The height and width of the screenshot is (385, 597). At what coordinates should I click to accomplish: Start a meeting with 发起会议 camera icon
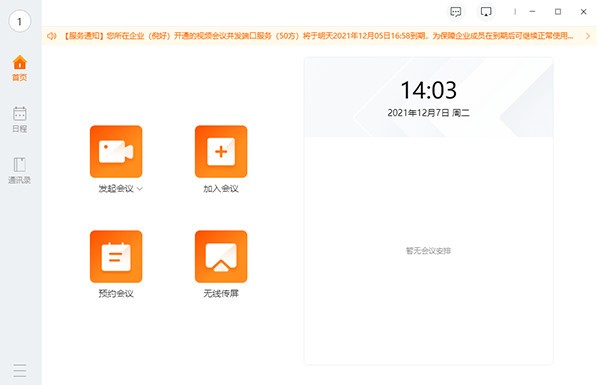click(116, 152)
